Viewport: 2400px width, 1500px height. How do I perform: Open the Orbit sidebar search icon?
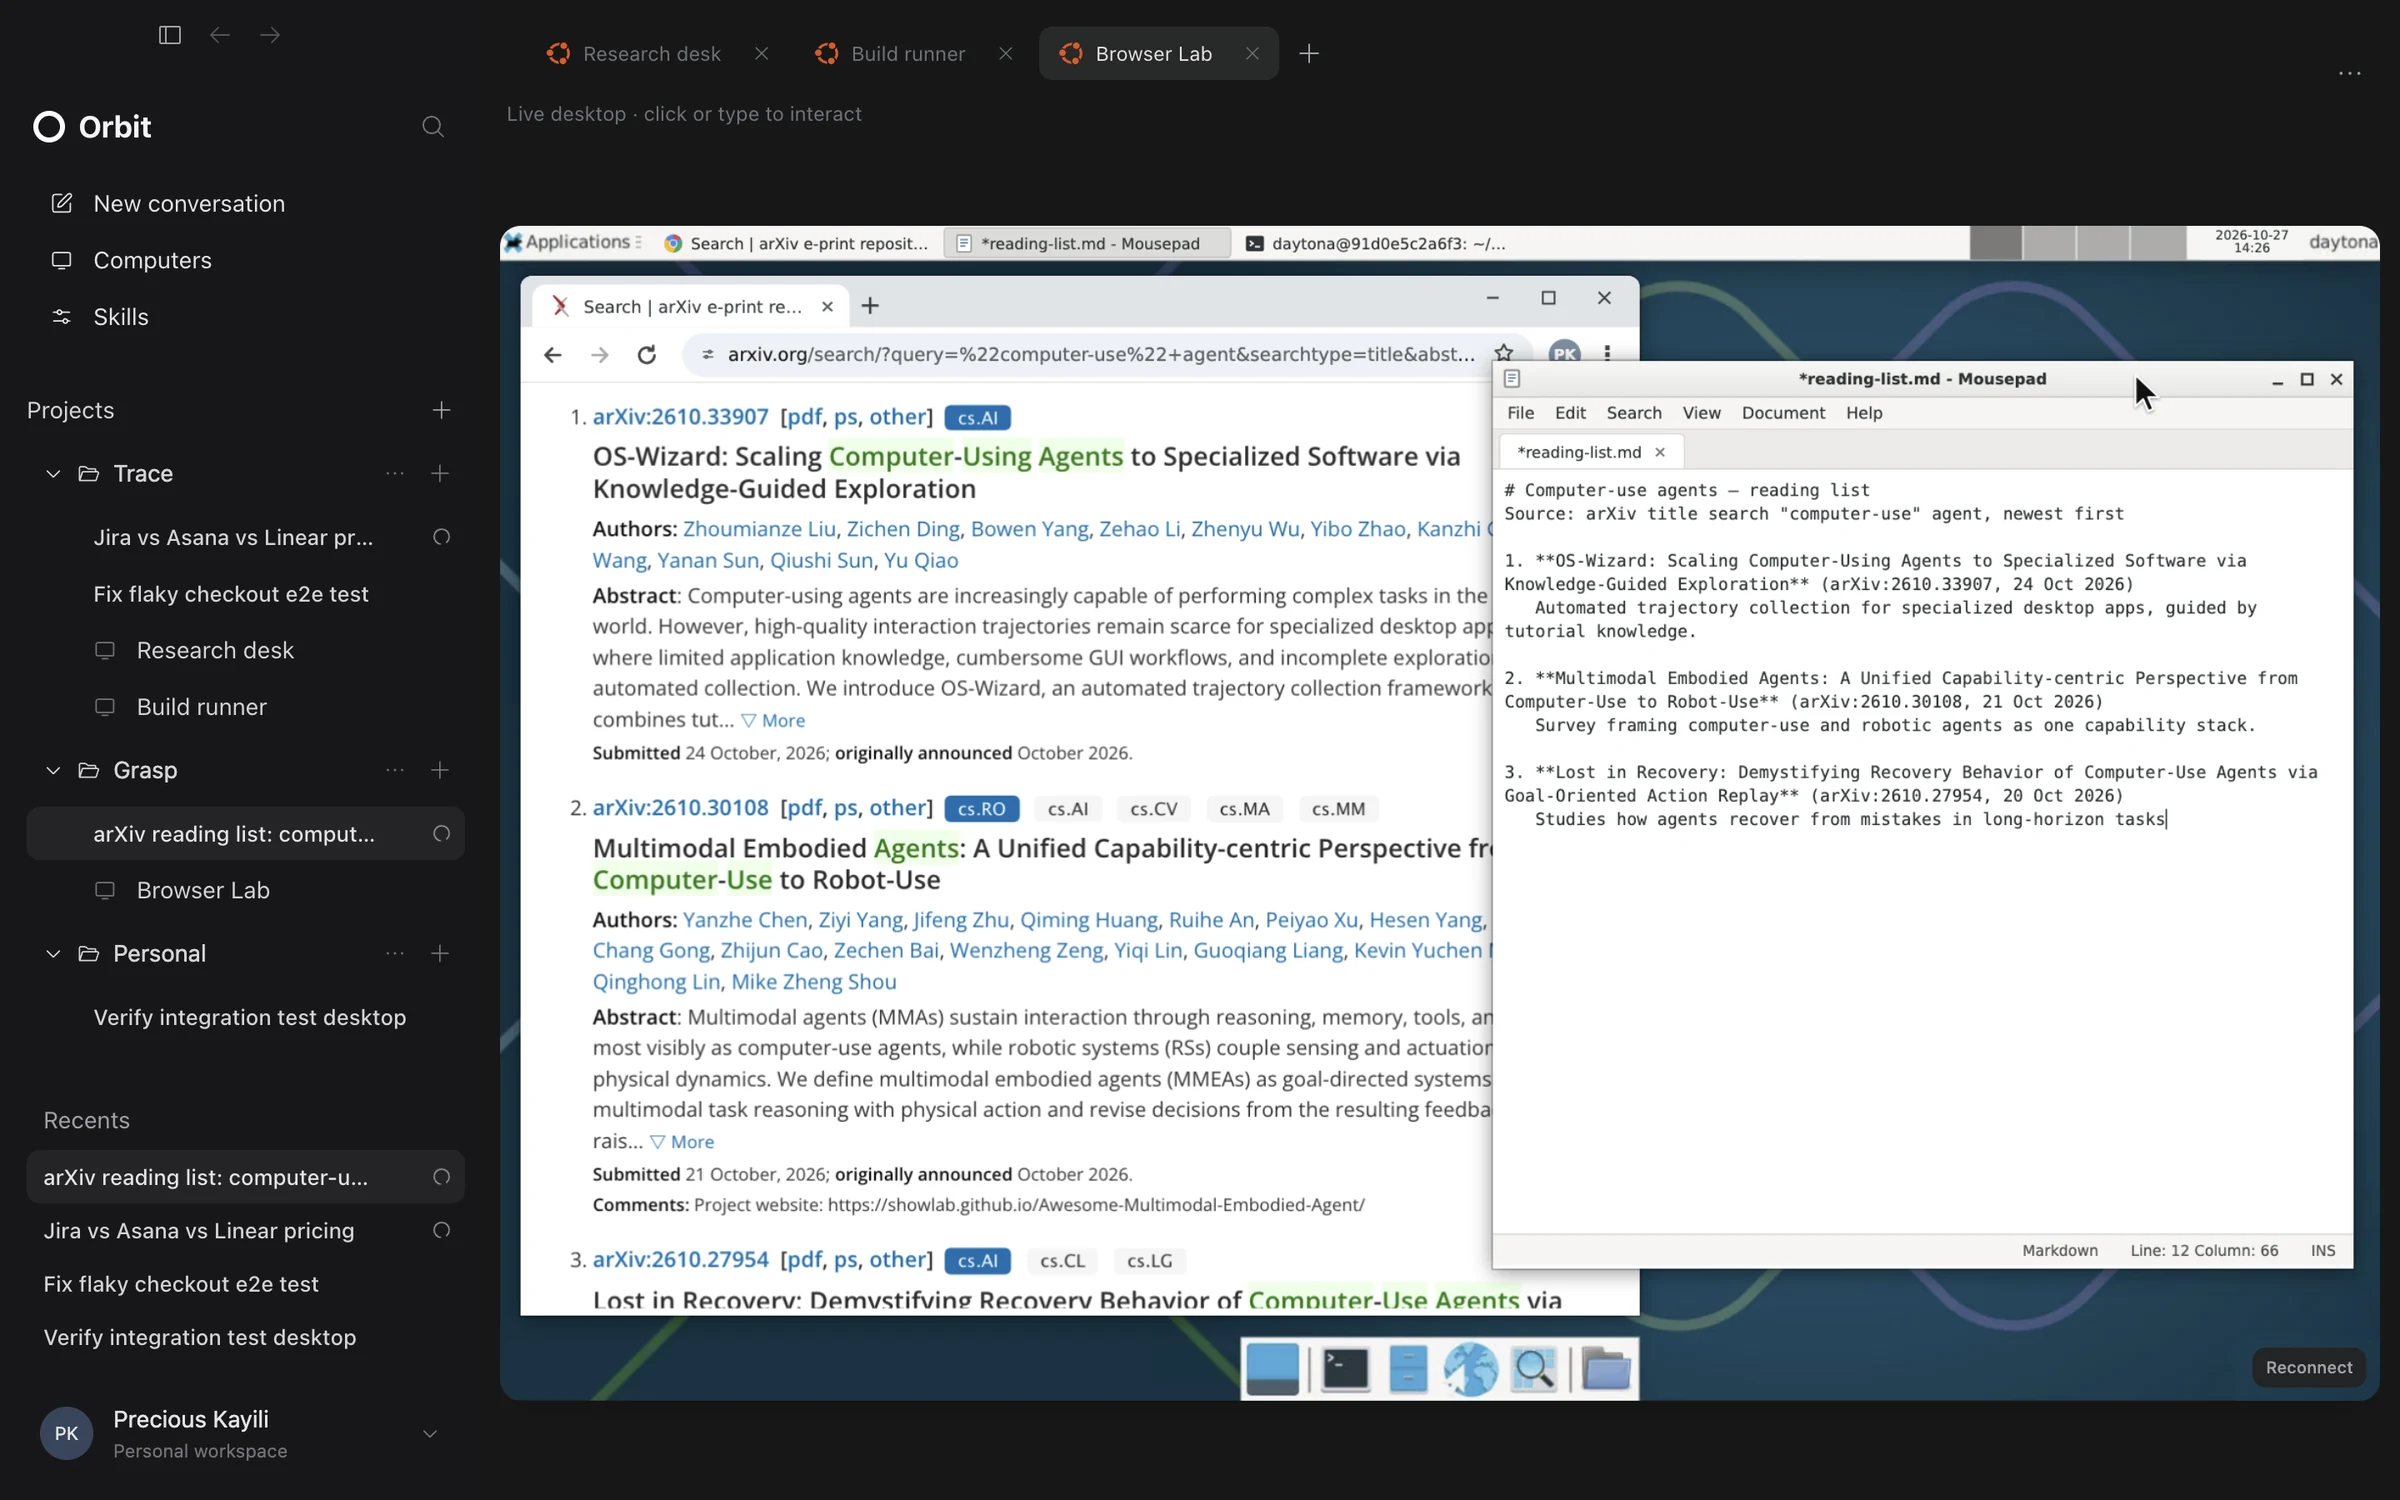[x=433, y=127]
